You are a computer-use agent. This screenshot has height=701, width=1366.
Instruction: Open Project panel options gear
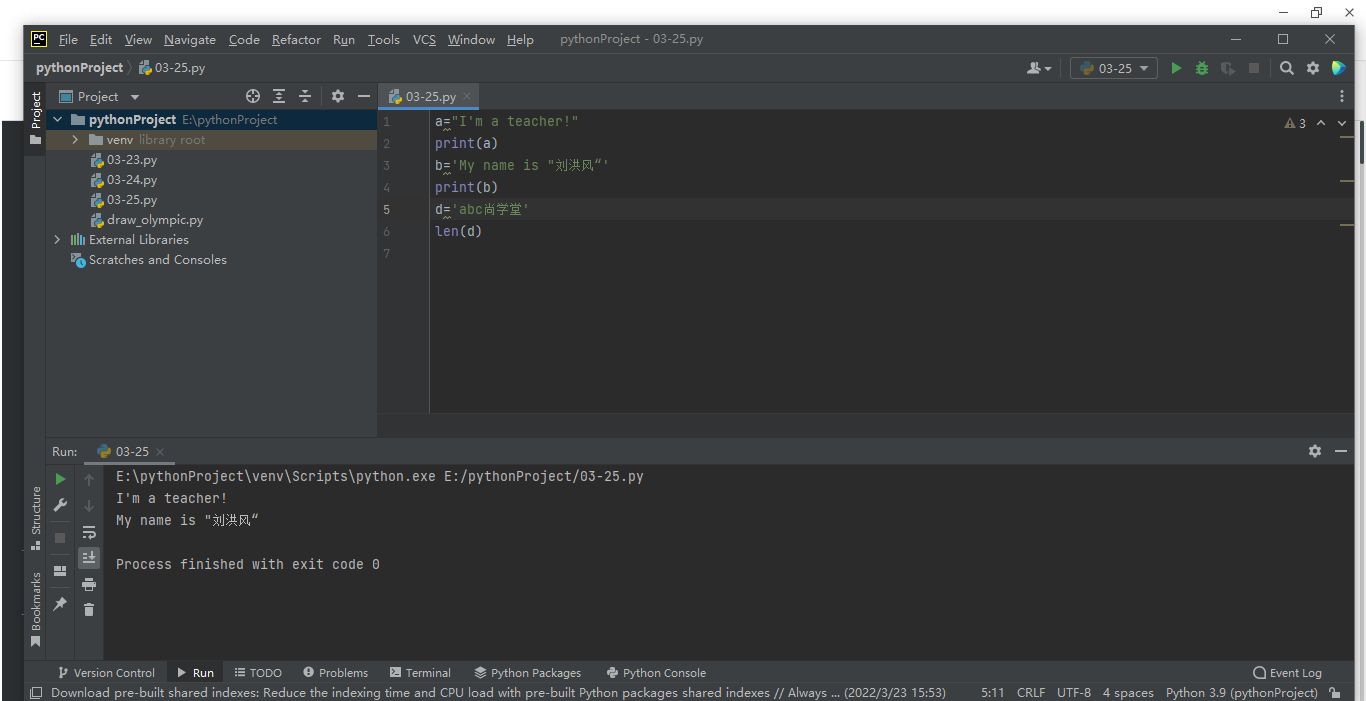click(x=338, y=96)
